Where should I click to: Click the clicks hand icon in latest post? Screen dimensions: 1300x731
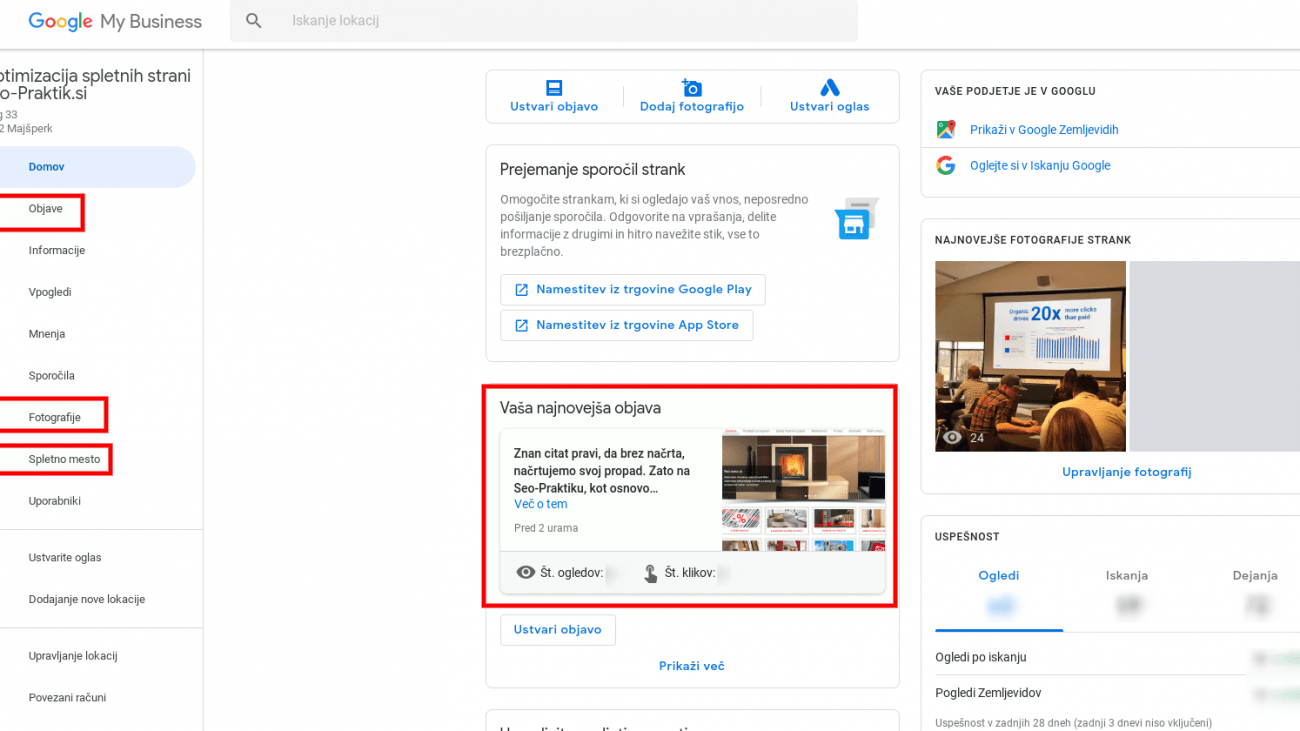click(650, 573)
